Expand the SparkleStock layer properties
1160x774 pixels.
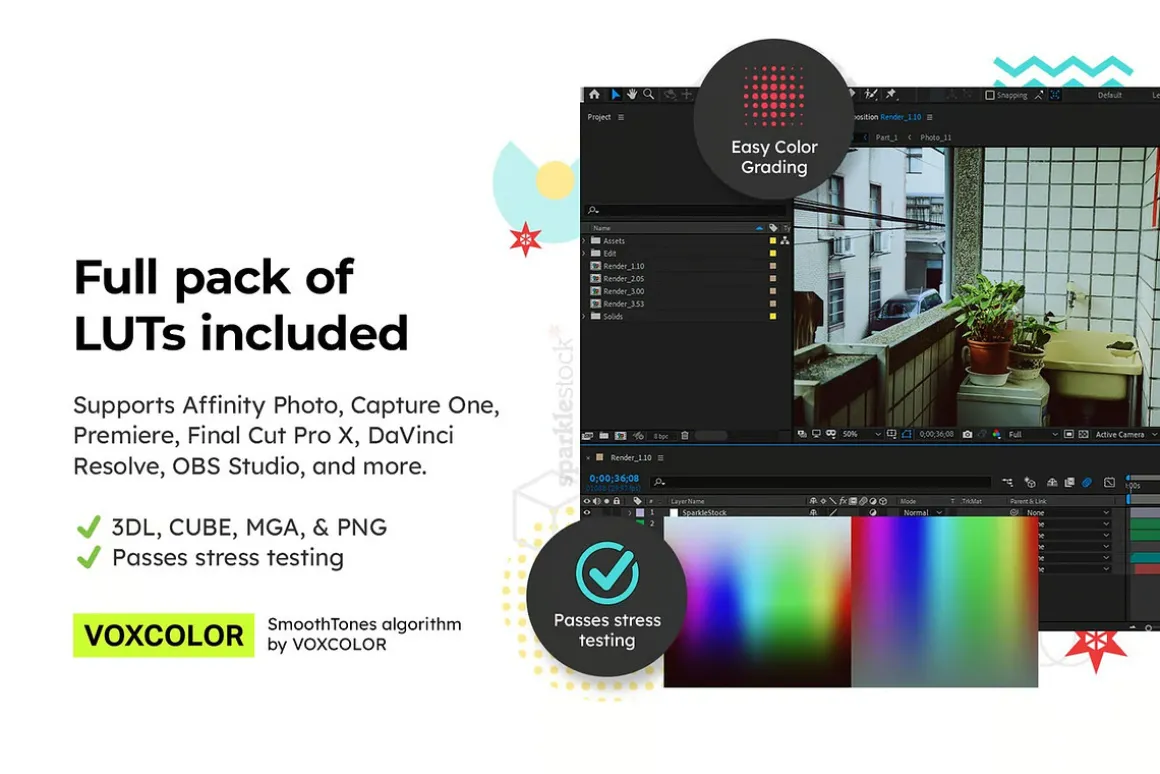(x=630, y=512)
